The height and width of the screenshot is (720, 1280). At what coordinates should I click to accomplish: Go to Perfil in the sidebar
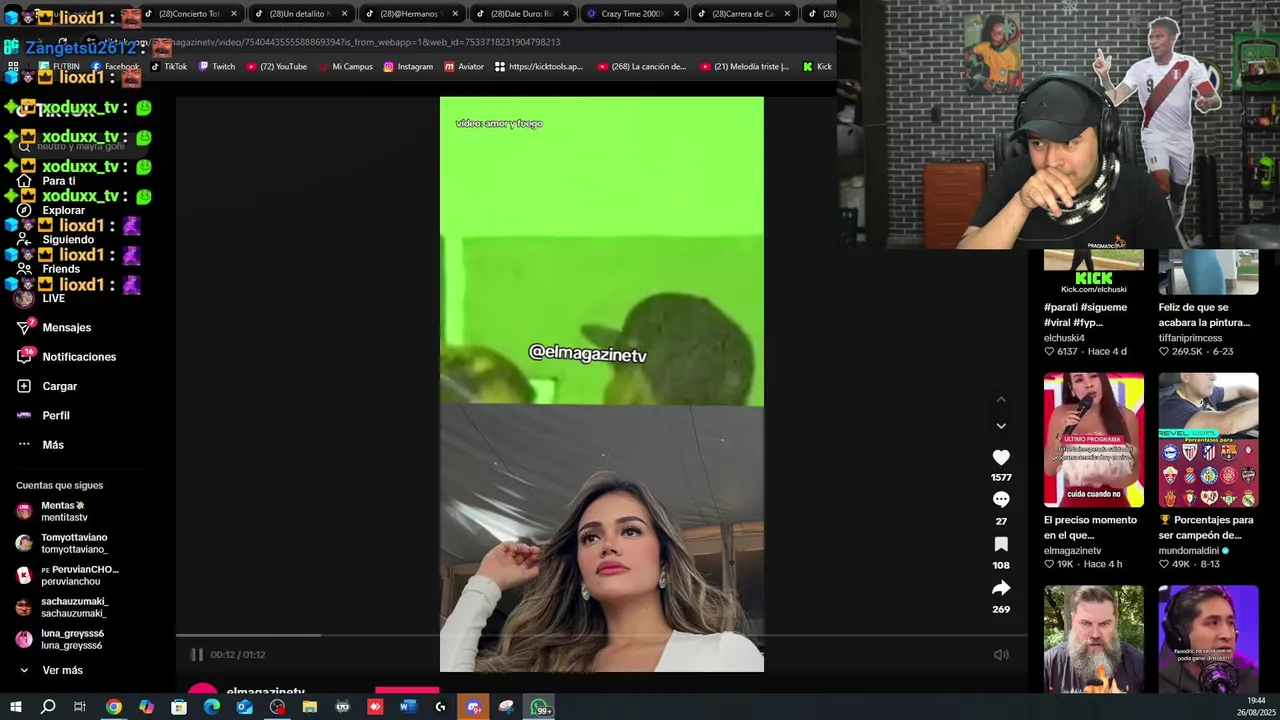[43, 415]
